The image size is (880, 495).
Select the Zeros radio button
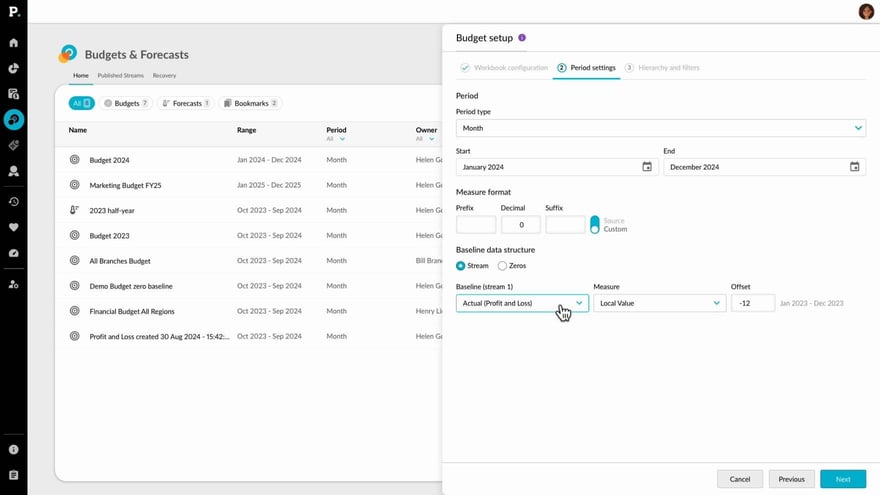click(x=502, y=266)
